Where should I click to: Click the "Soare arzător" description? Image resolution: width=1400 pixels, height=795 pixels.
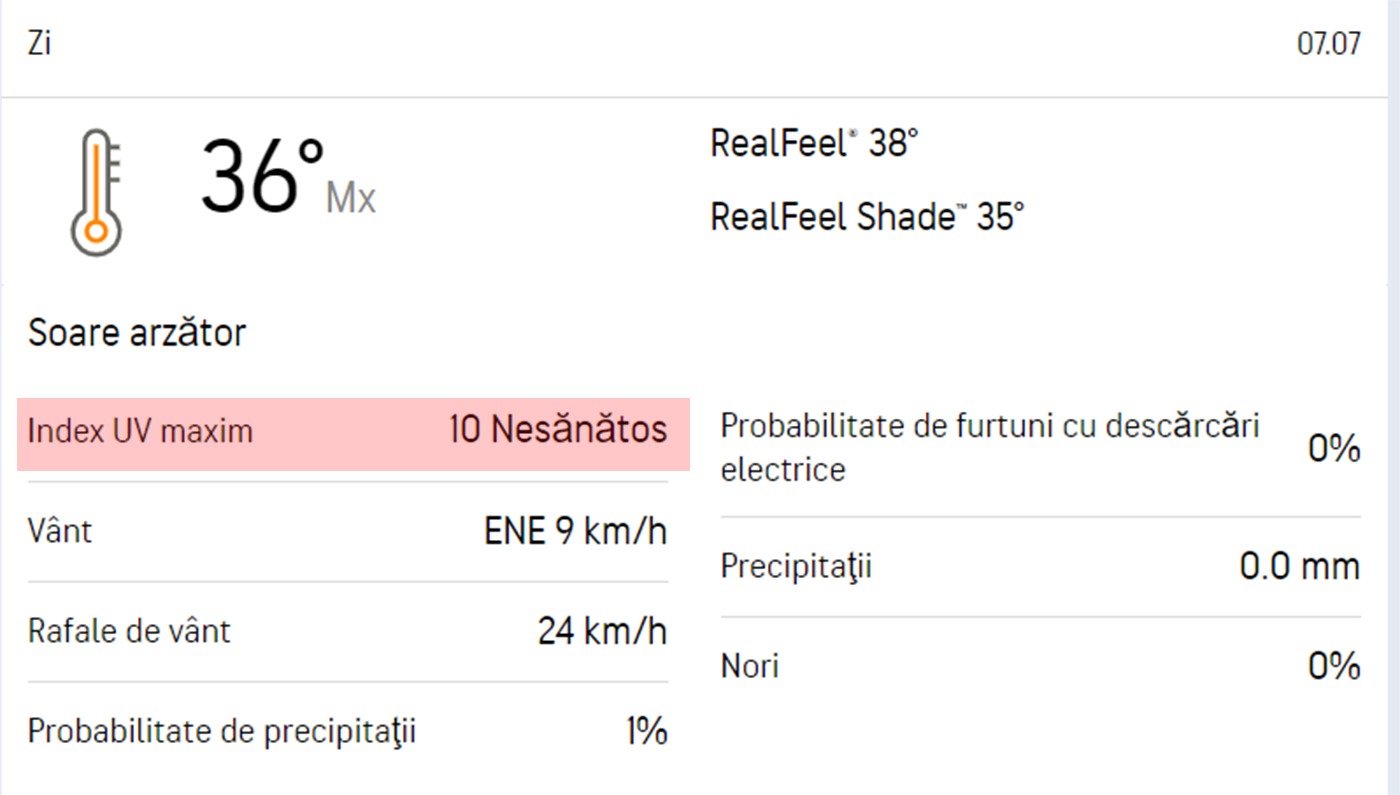[137, 332]
